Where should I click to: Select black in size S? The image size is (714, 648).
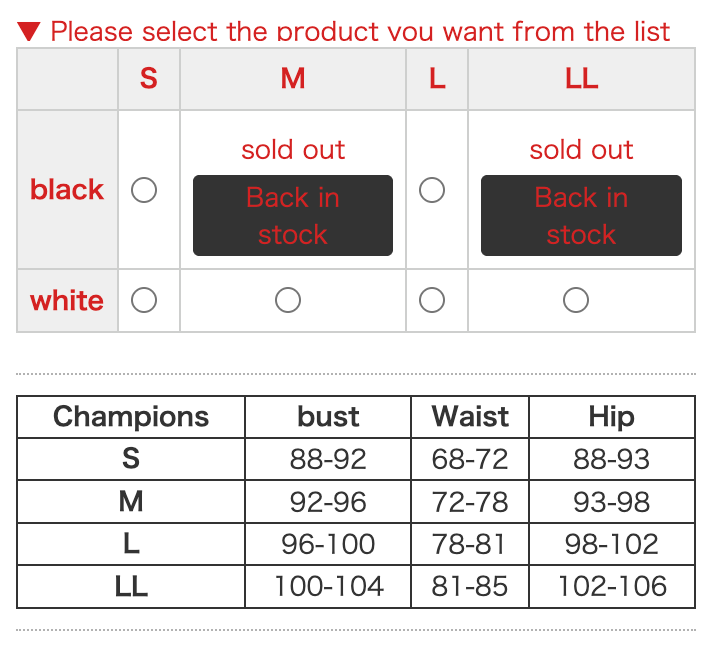144,190
